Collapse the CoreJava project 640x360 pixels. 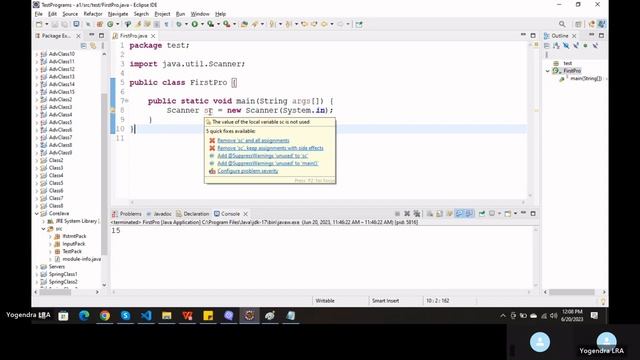point(37,213)
